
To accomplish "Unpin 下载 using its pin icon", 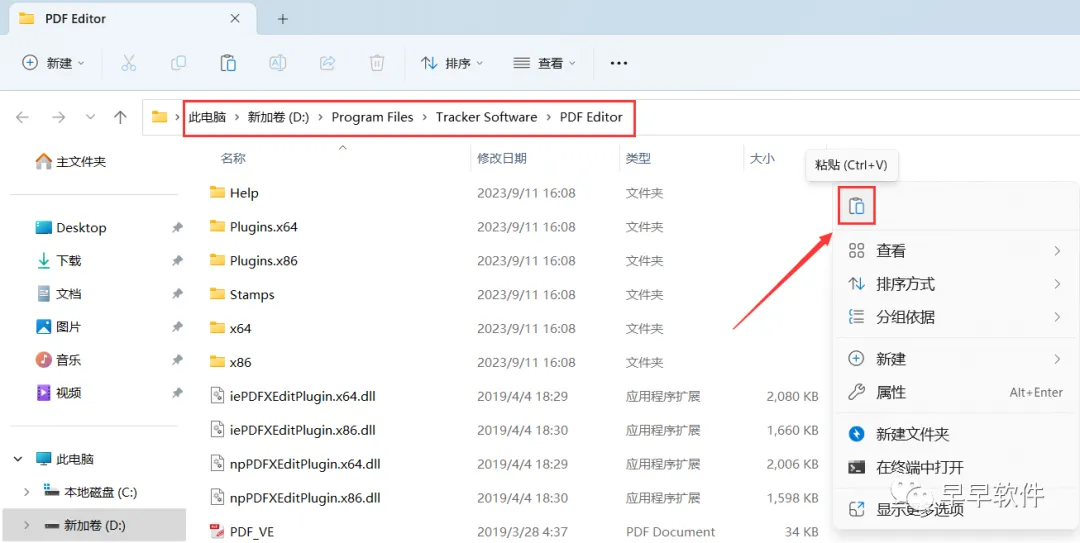I will tap(178, 260).
